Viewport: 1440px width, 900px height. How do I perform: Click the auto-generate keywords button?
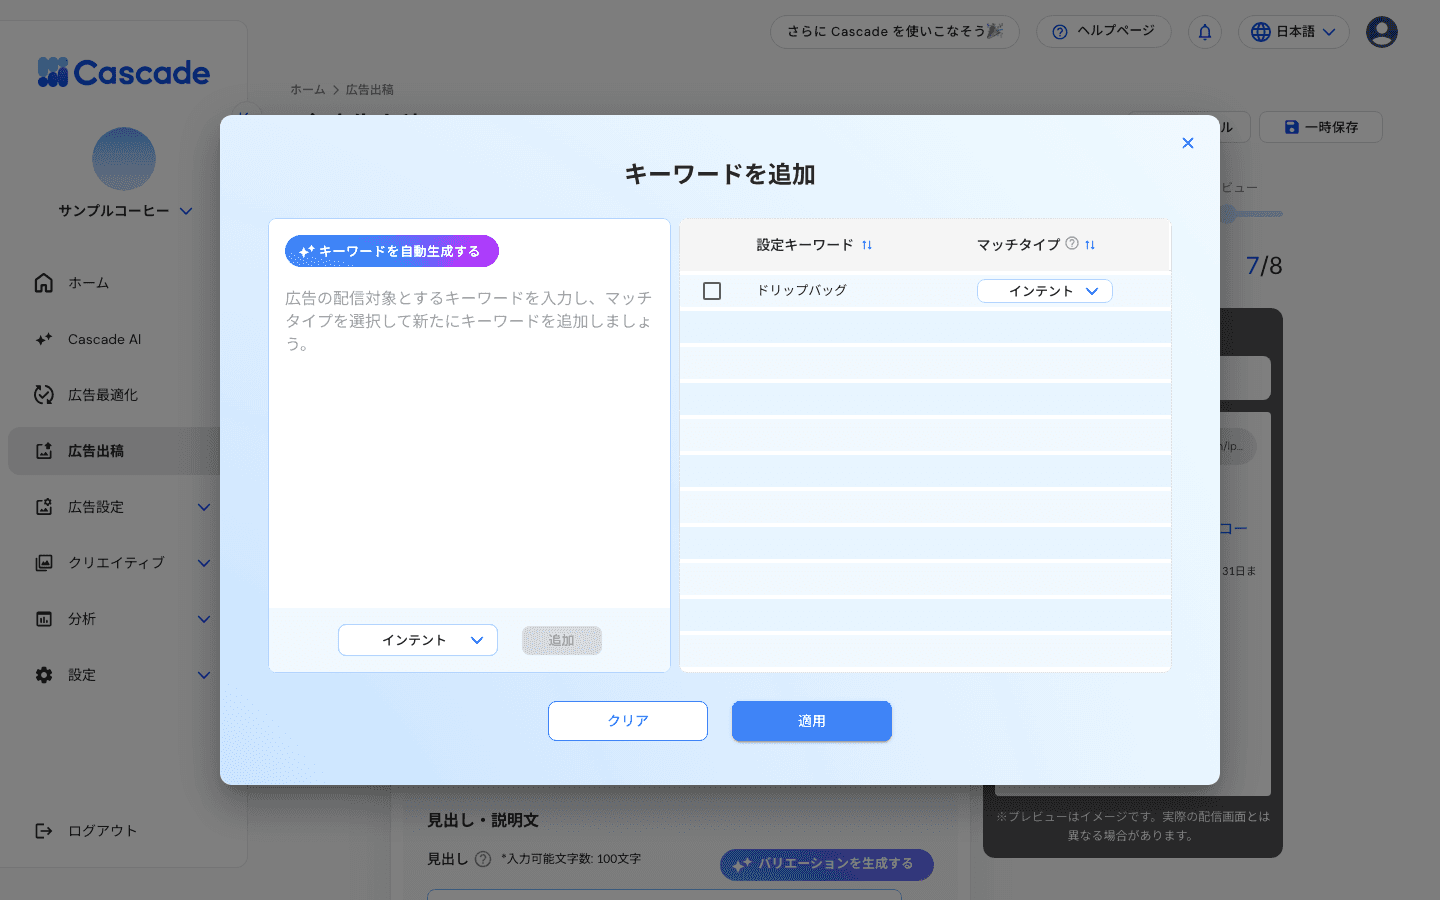click(x=392, y=251)
